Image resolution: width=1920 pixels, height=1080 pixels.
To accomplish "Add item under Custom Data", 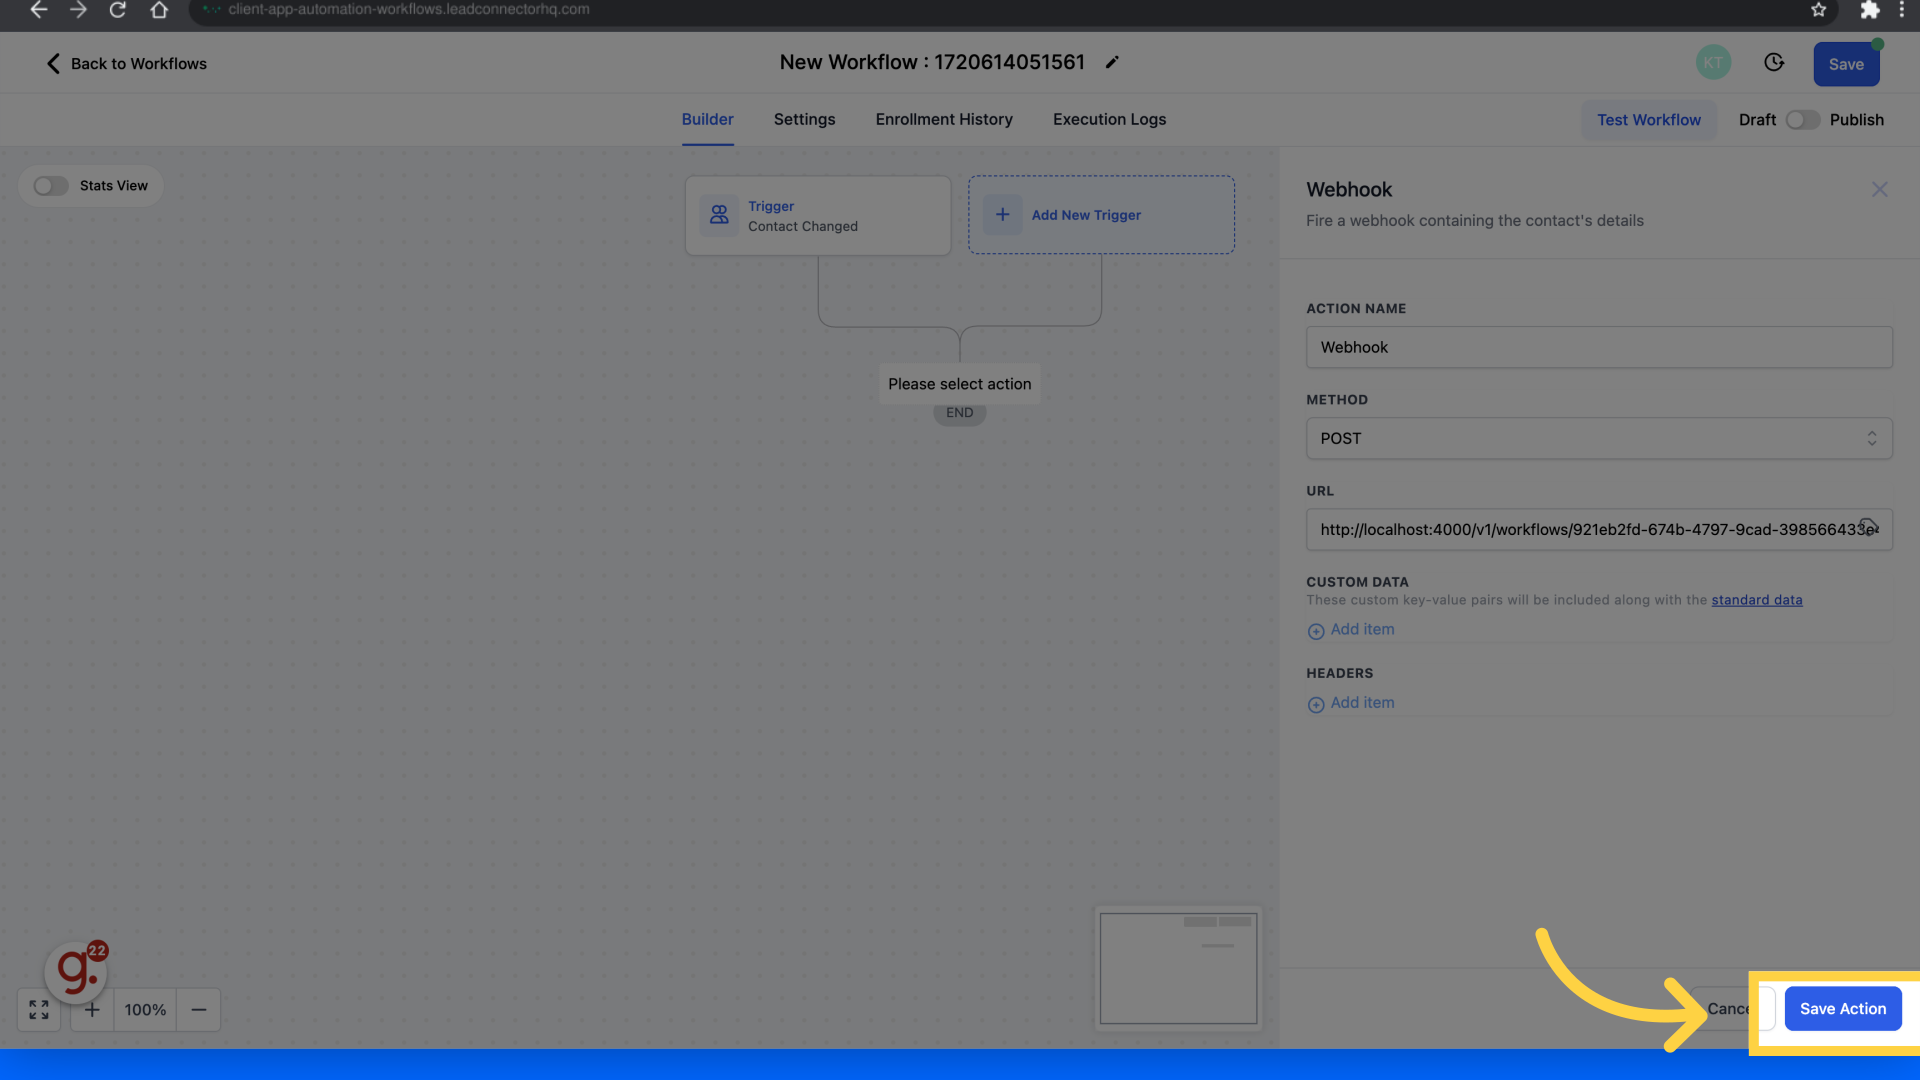I will [x=1351, y=630].
